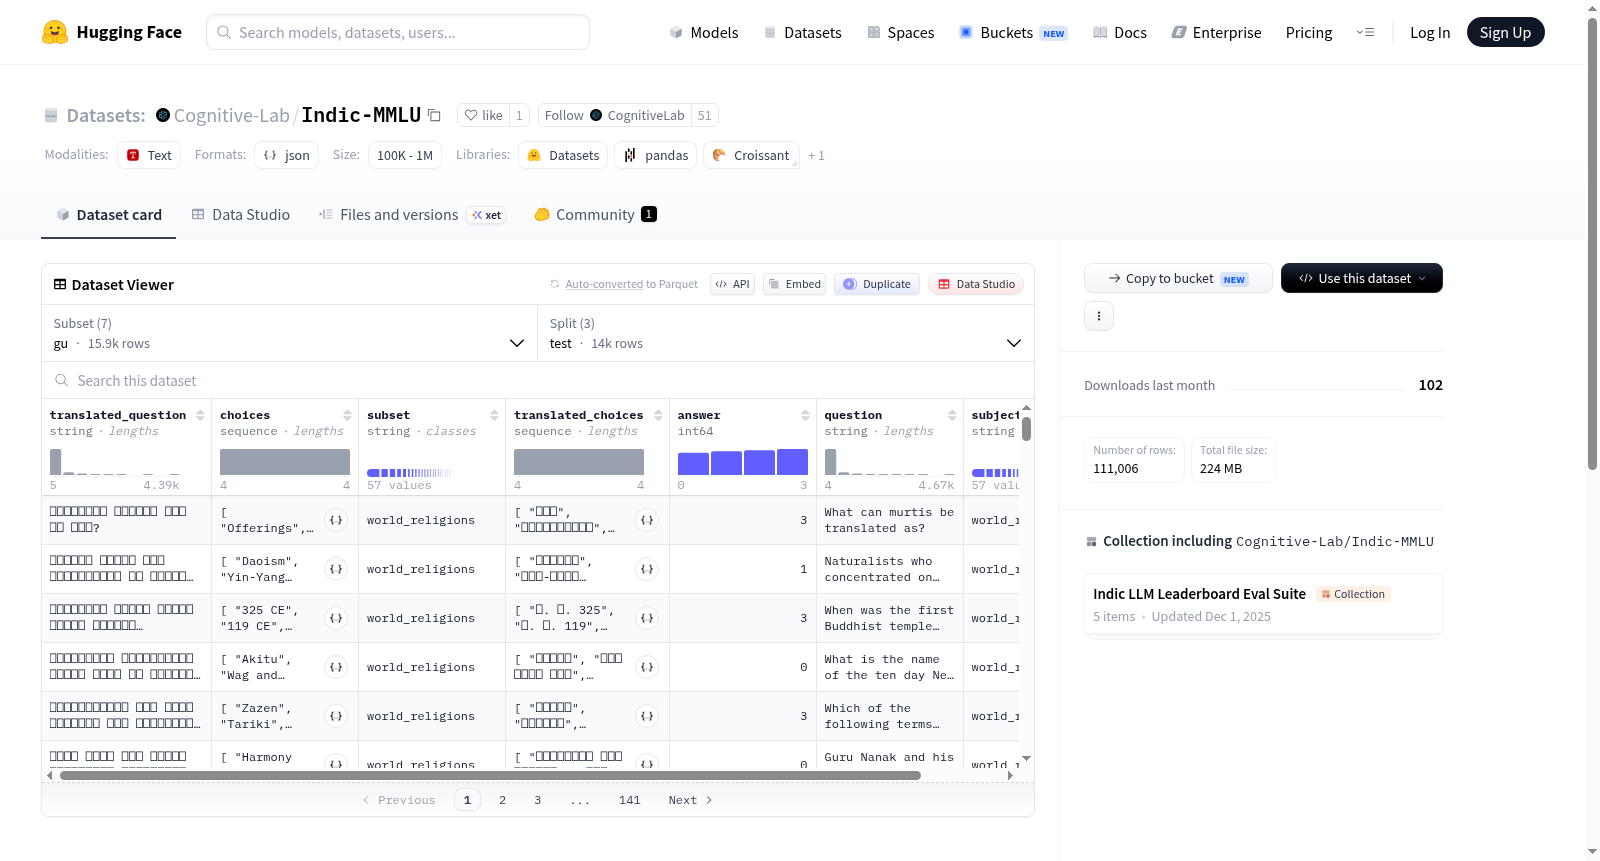
Task: Expand JSON for the "325 CE" choices cell
Action: (x=336, y=618)
